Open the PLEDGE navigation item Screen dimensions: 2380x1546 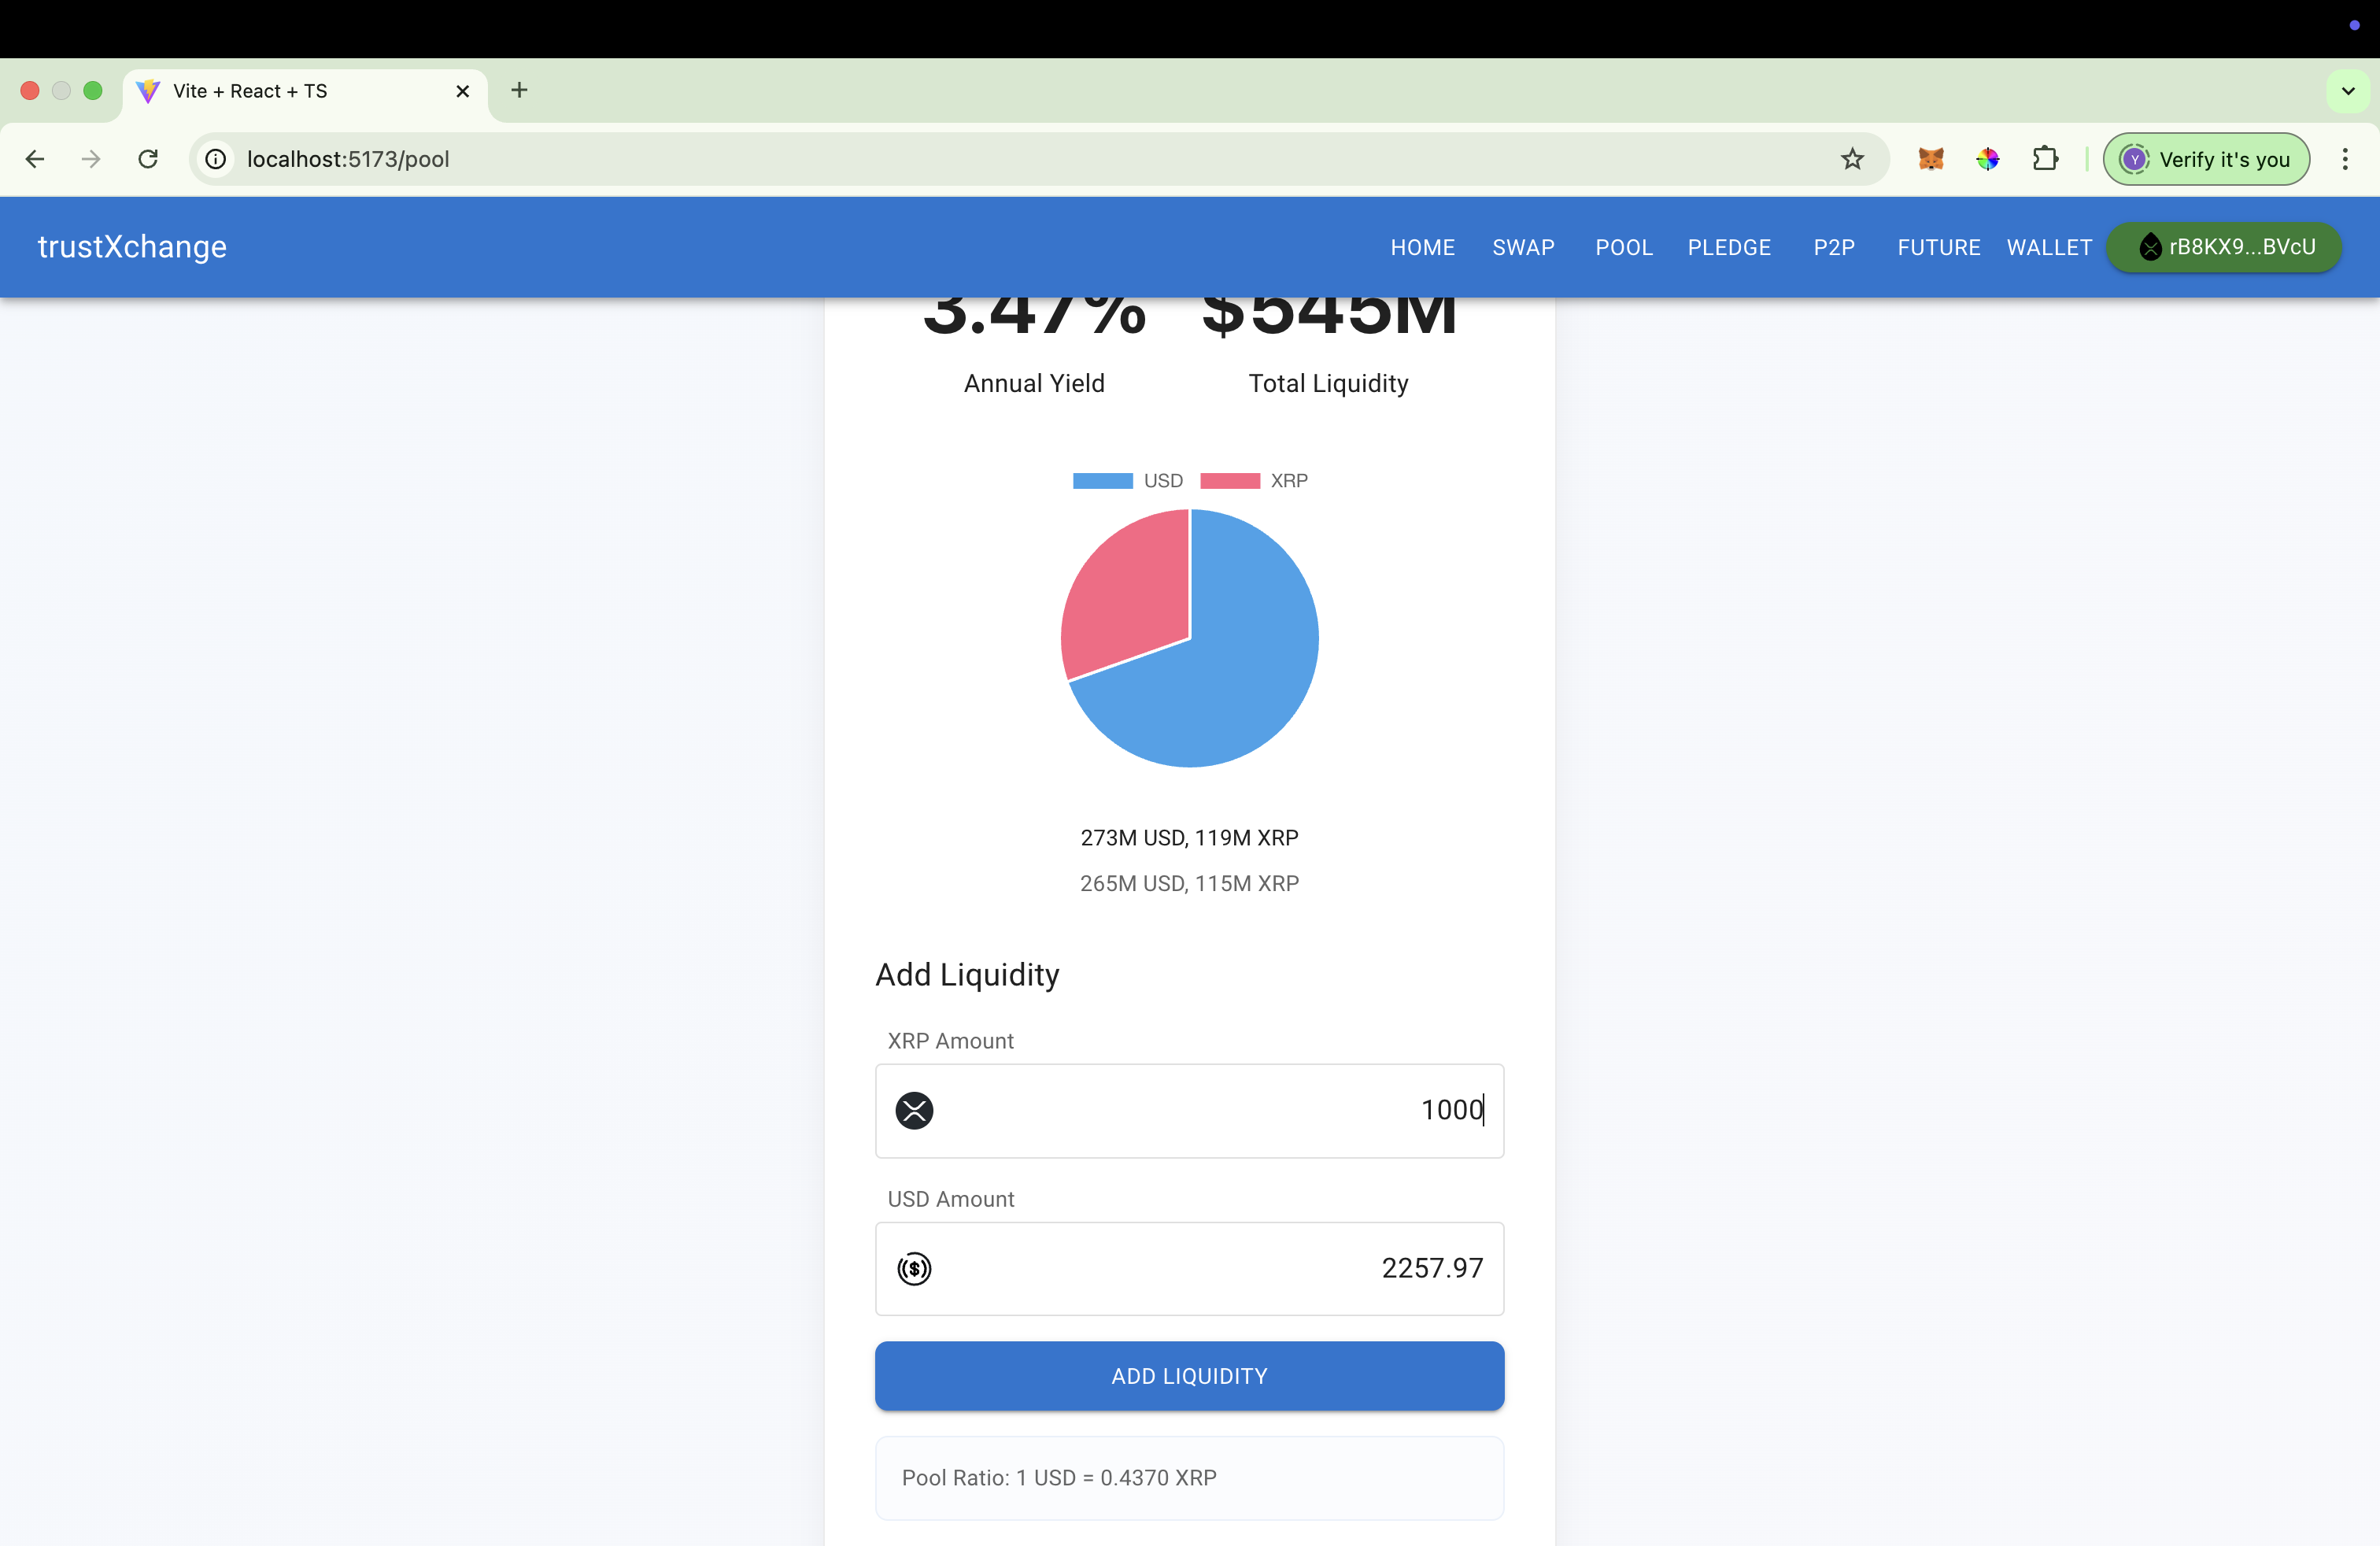(x=1729, y=247)
